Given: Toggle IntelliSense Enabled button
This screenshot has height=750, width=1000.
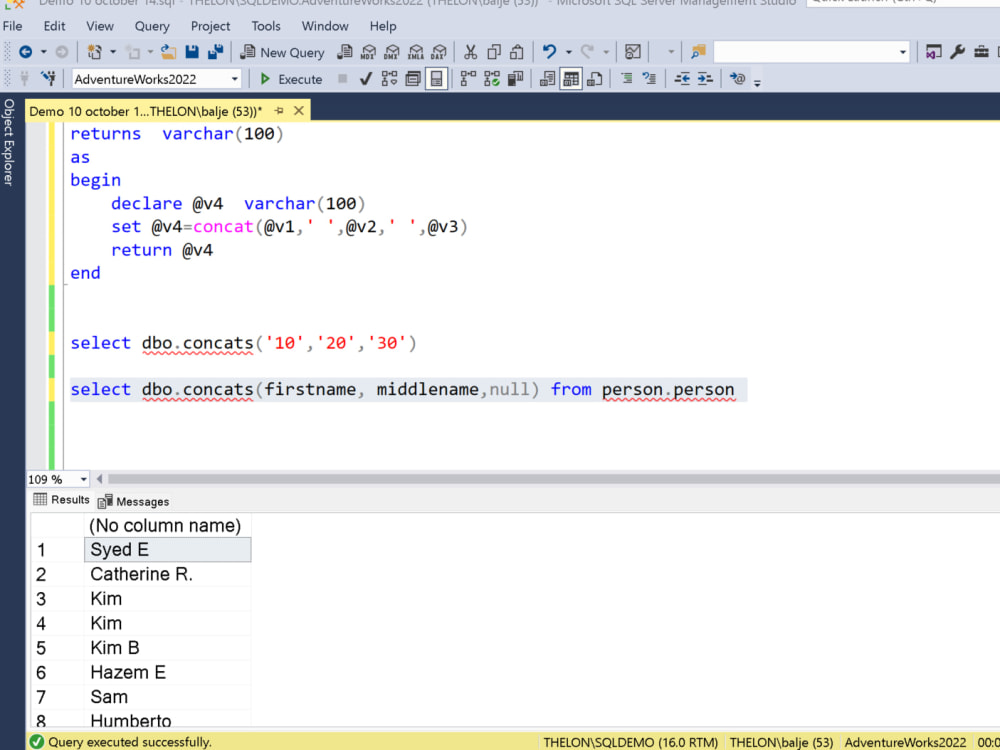Looking at the screenshot, I should tap(436, 79).
